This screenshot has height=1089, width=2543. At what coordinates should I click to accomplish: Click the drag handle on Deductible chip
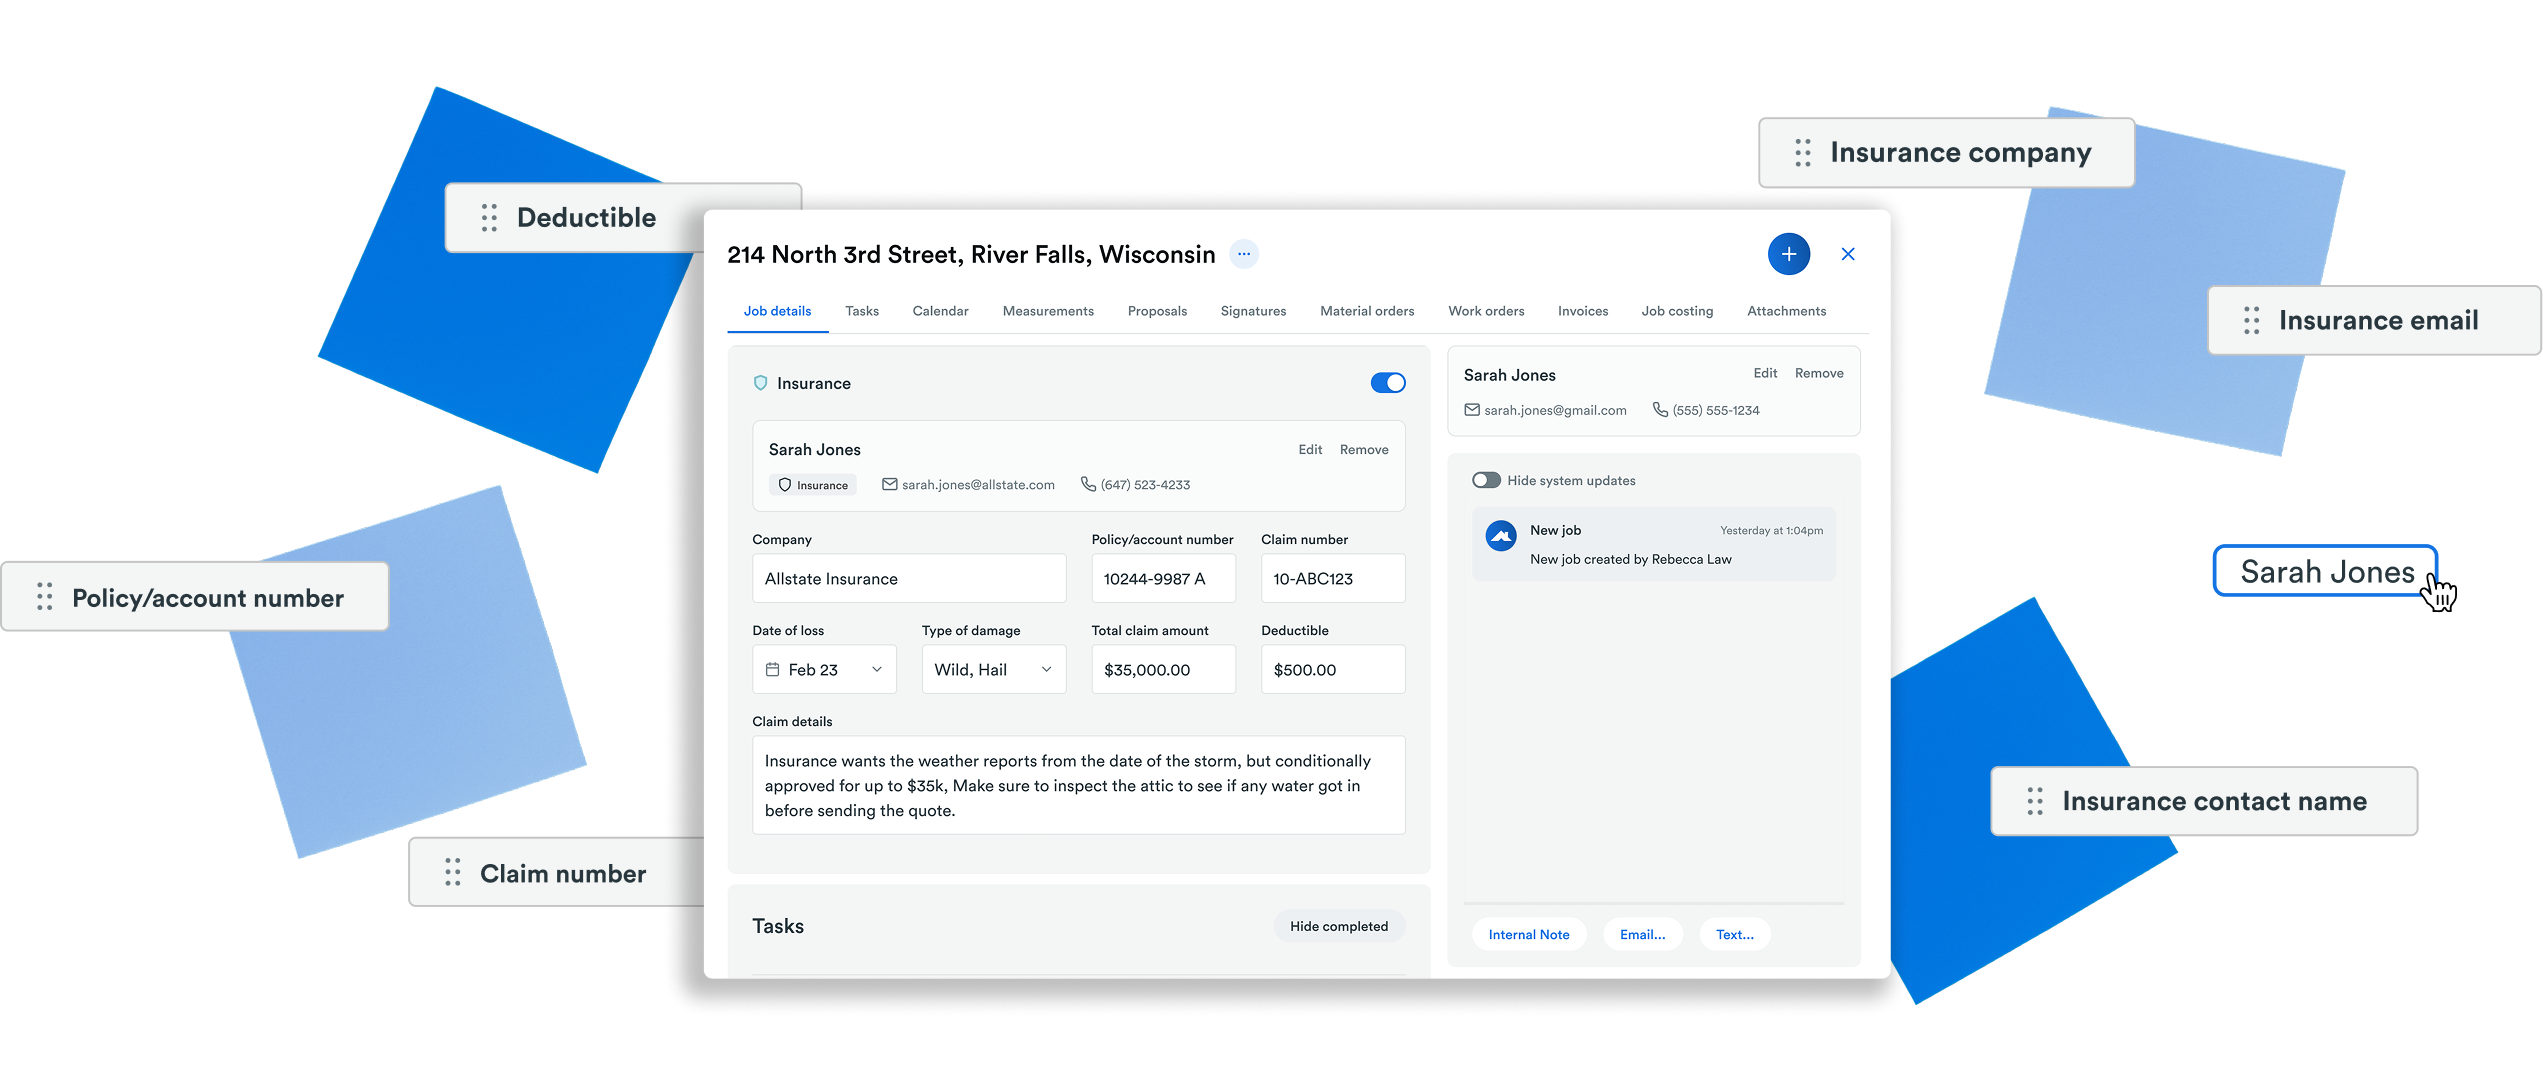[489, 218]
